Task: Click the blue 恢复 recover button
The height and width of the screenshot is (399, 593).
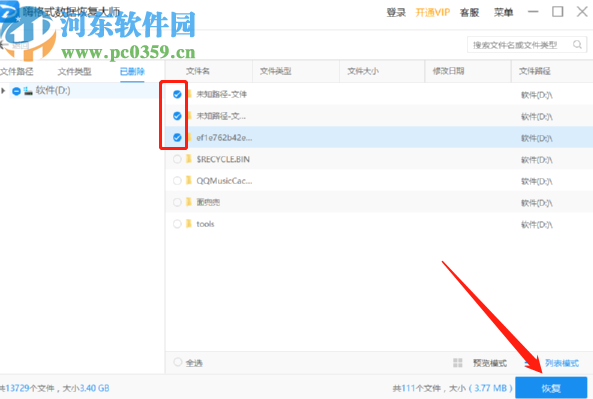Action: pos(551,388)
